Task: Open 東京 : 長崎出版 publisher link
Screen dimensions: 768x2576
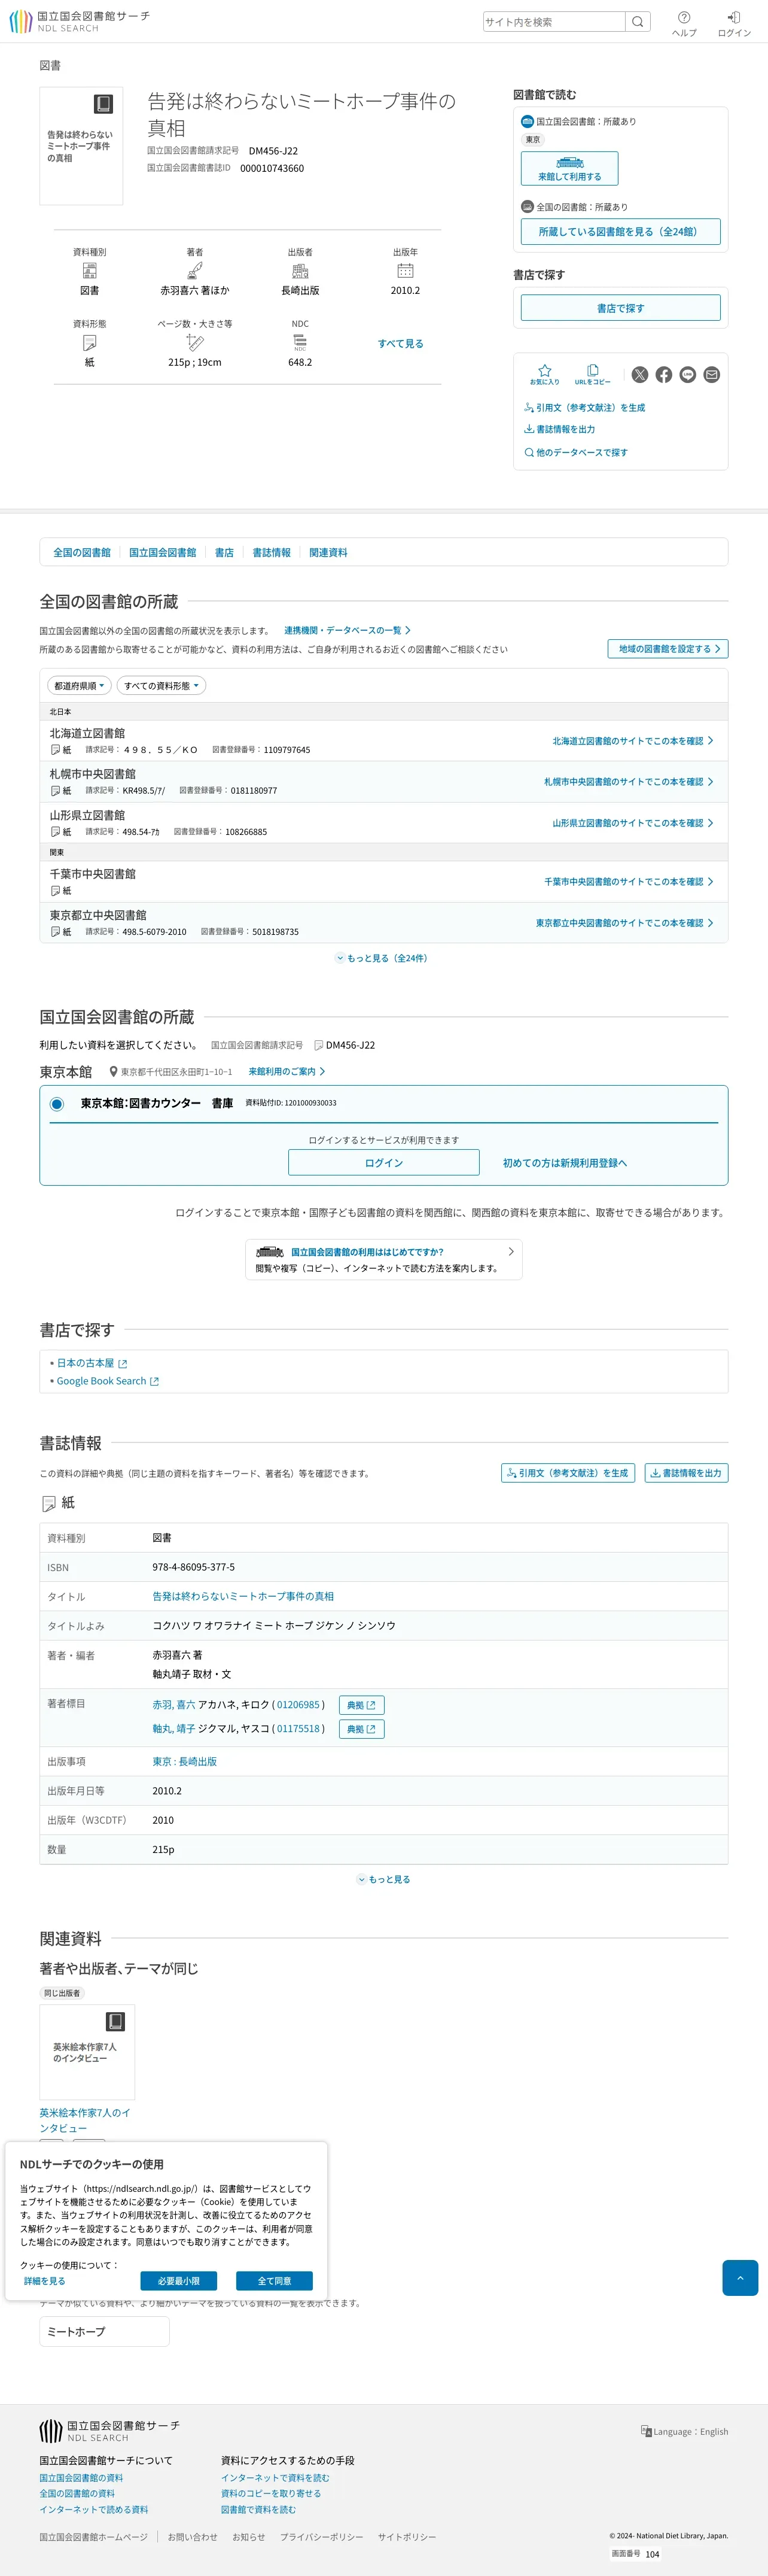Action: click(x=184, y=1762)
